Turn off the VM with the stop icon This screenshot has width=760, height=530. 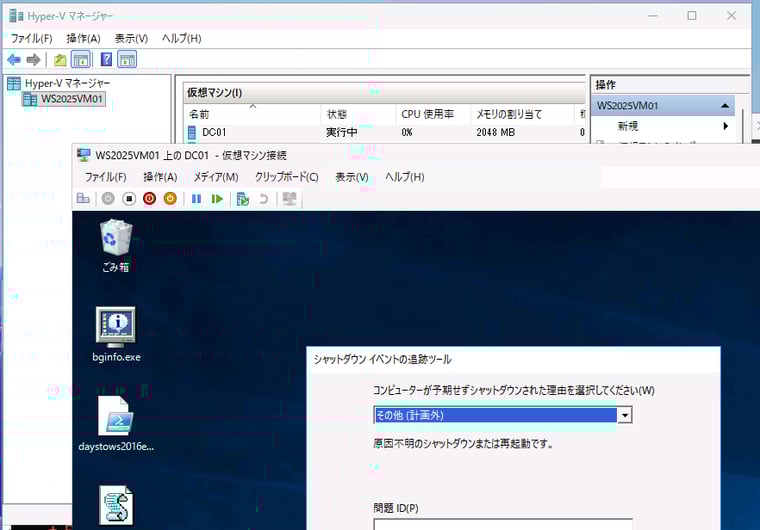[x=129, y=199]
